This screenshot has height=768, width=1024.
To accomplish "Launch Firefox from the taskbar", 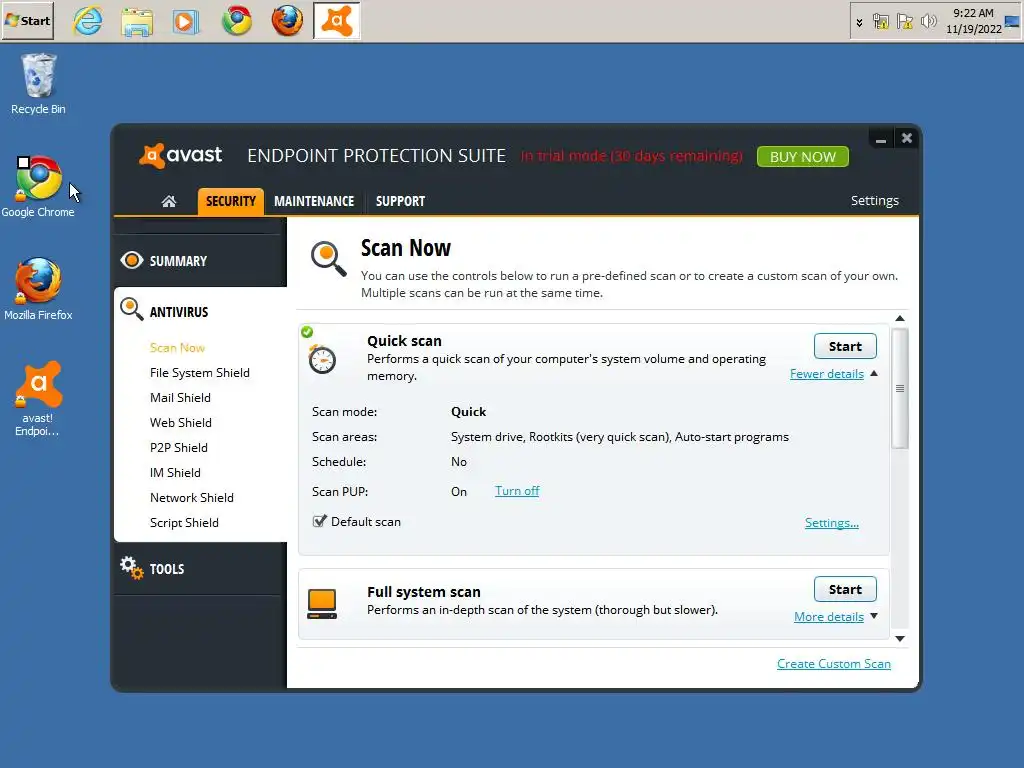I will (287, 21).
